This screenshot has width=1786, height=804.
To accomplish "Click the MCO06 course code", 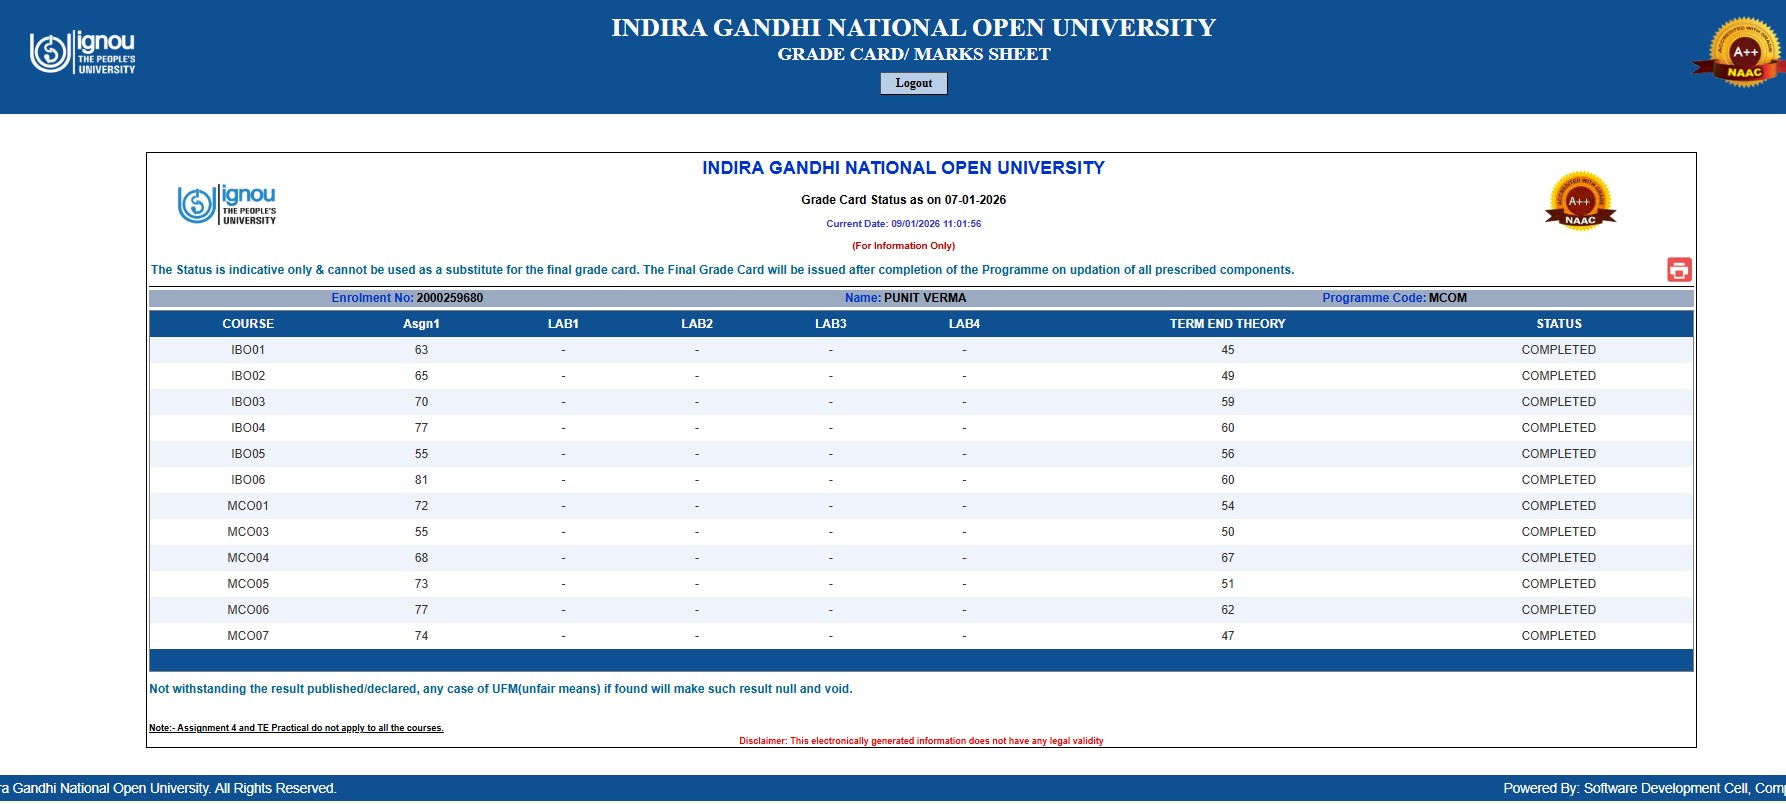I will click(248, 610).
